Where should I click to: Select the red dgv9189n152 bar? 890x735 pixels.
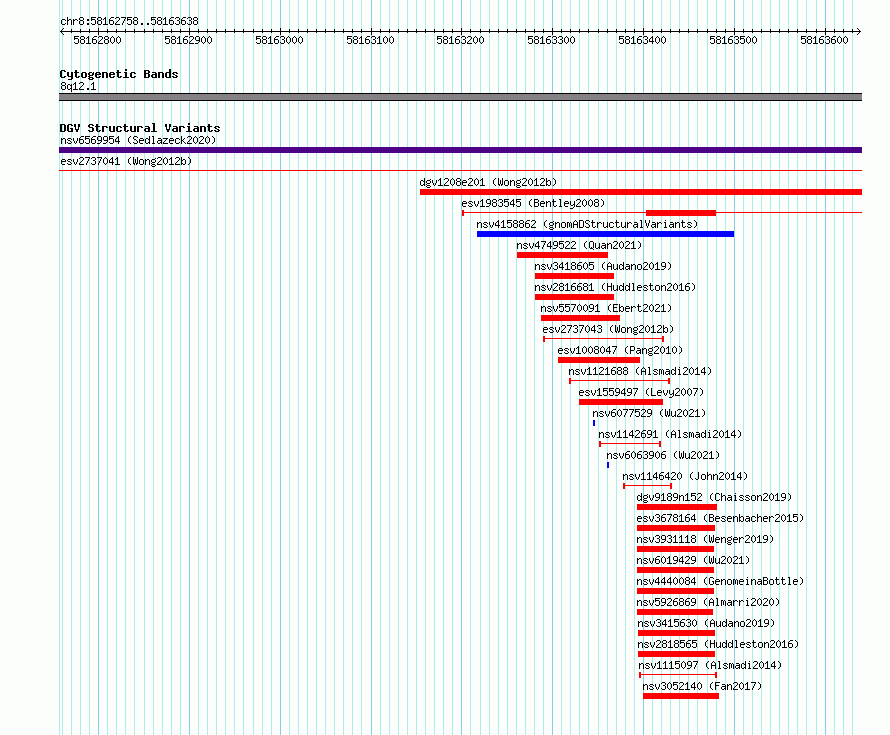coord(677,507)
